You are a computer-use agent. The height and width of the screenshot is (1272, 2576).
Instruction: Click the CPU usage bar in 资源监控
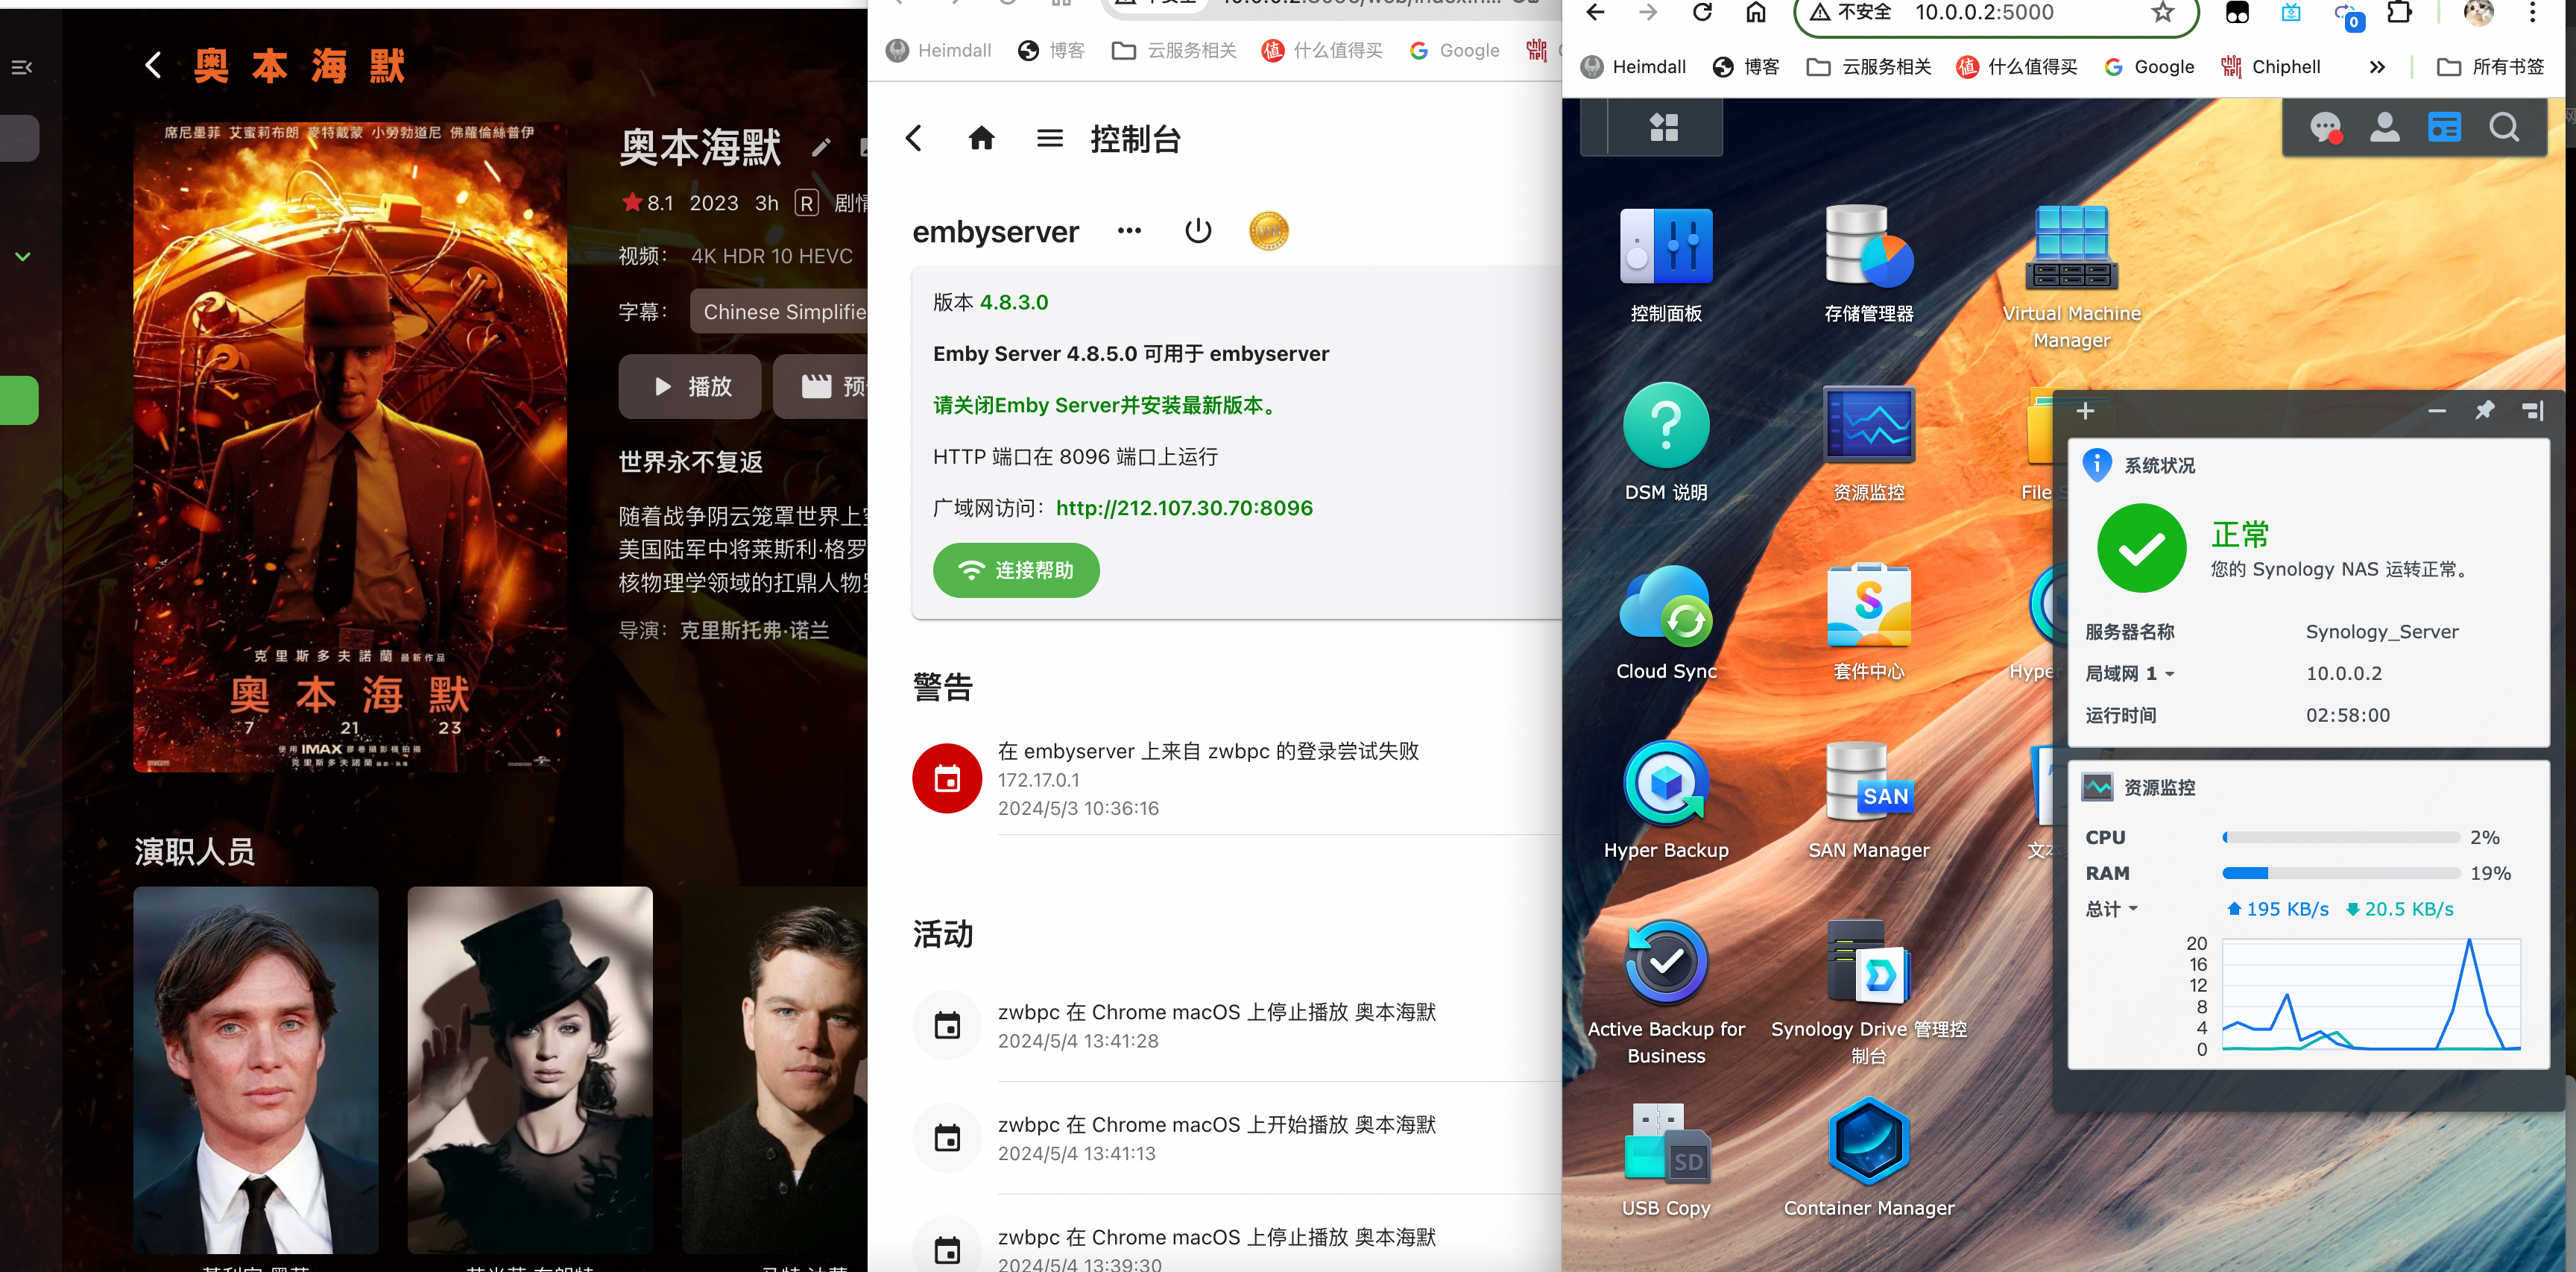point(2341,838)
